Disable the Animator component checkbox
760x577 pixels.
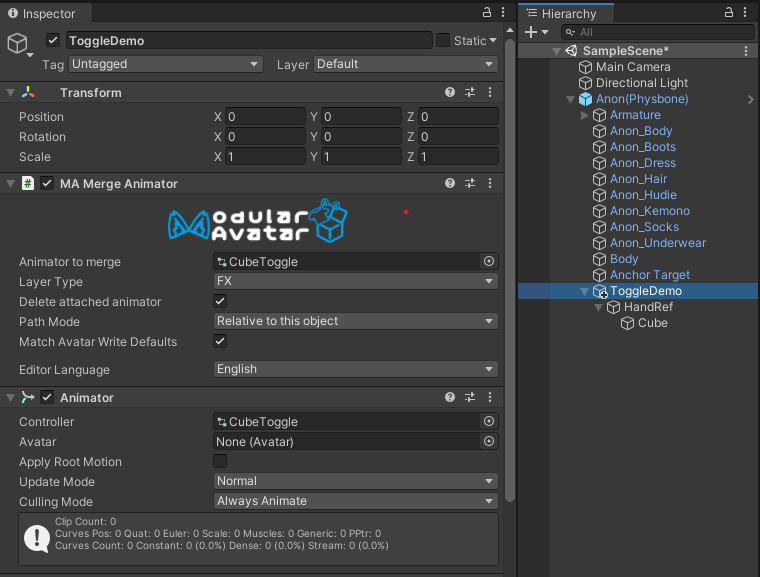coord(47,397)
